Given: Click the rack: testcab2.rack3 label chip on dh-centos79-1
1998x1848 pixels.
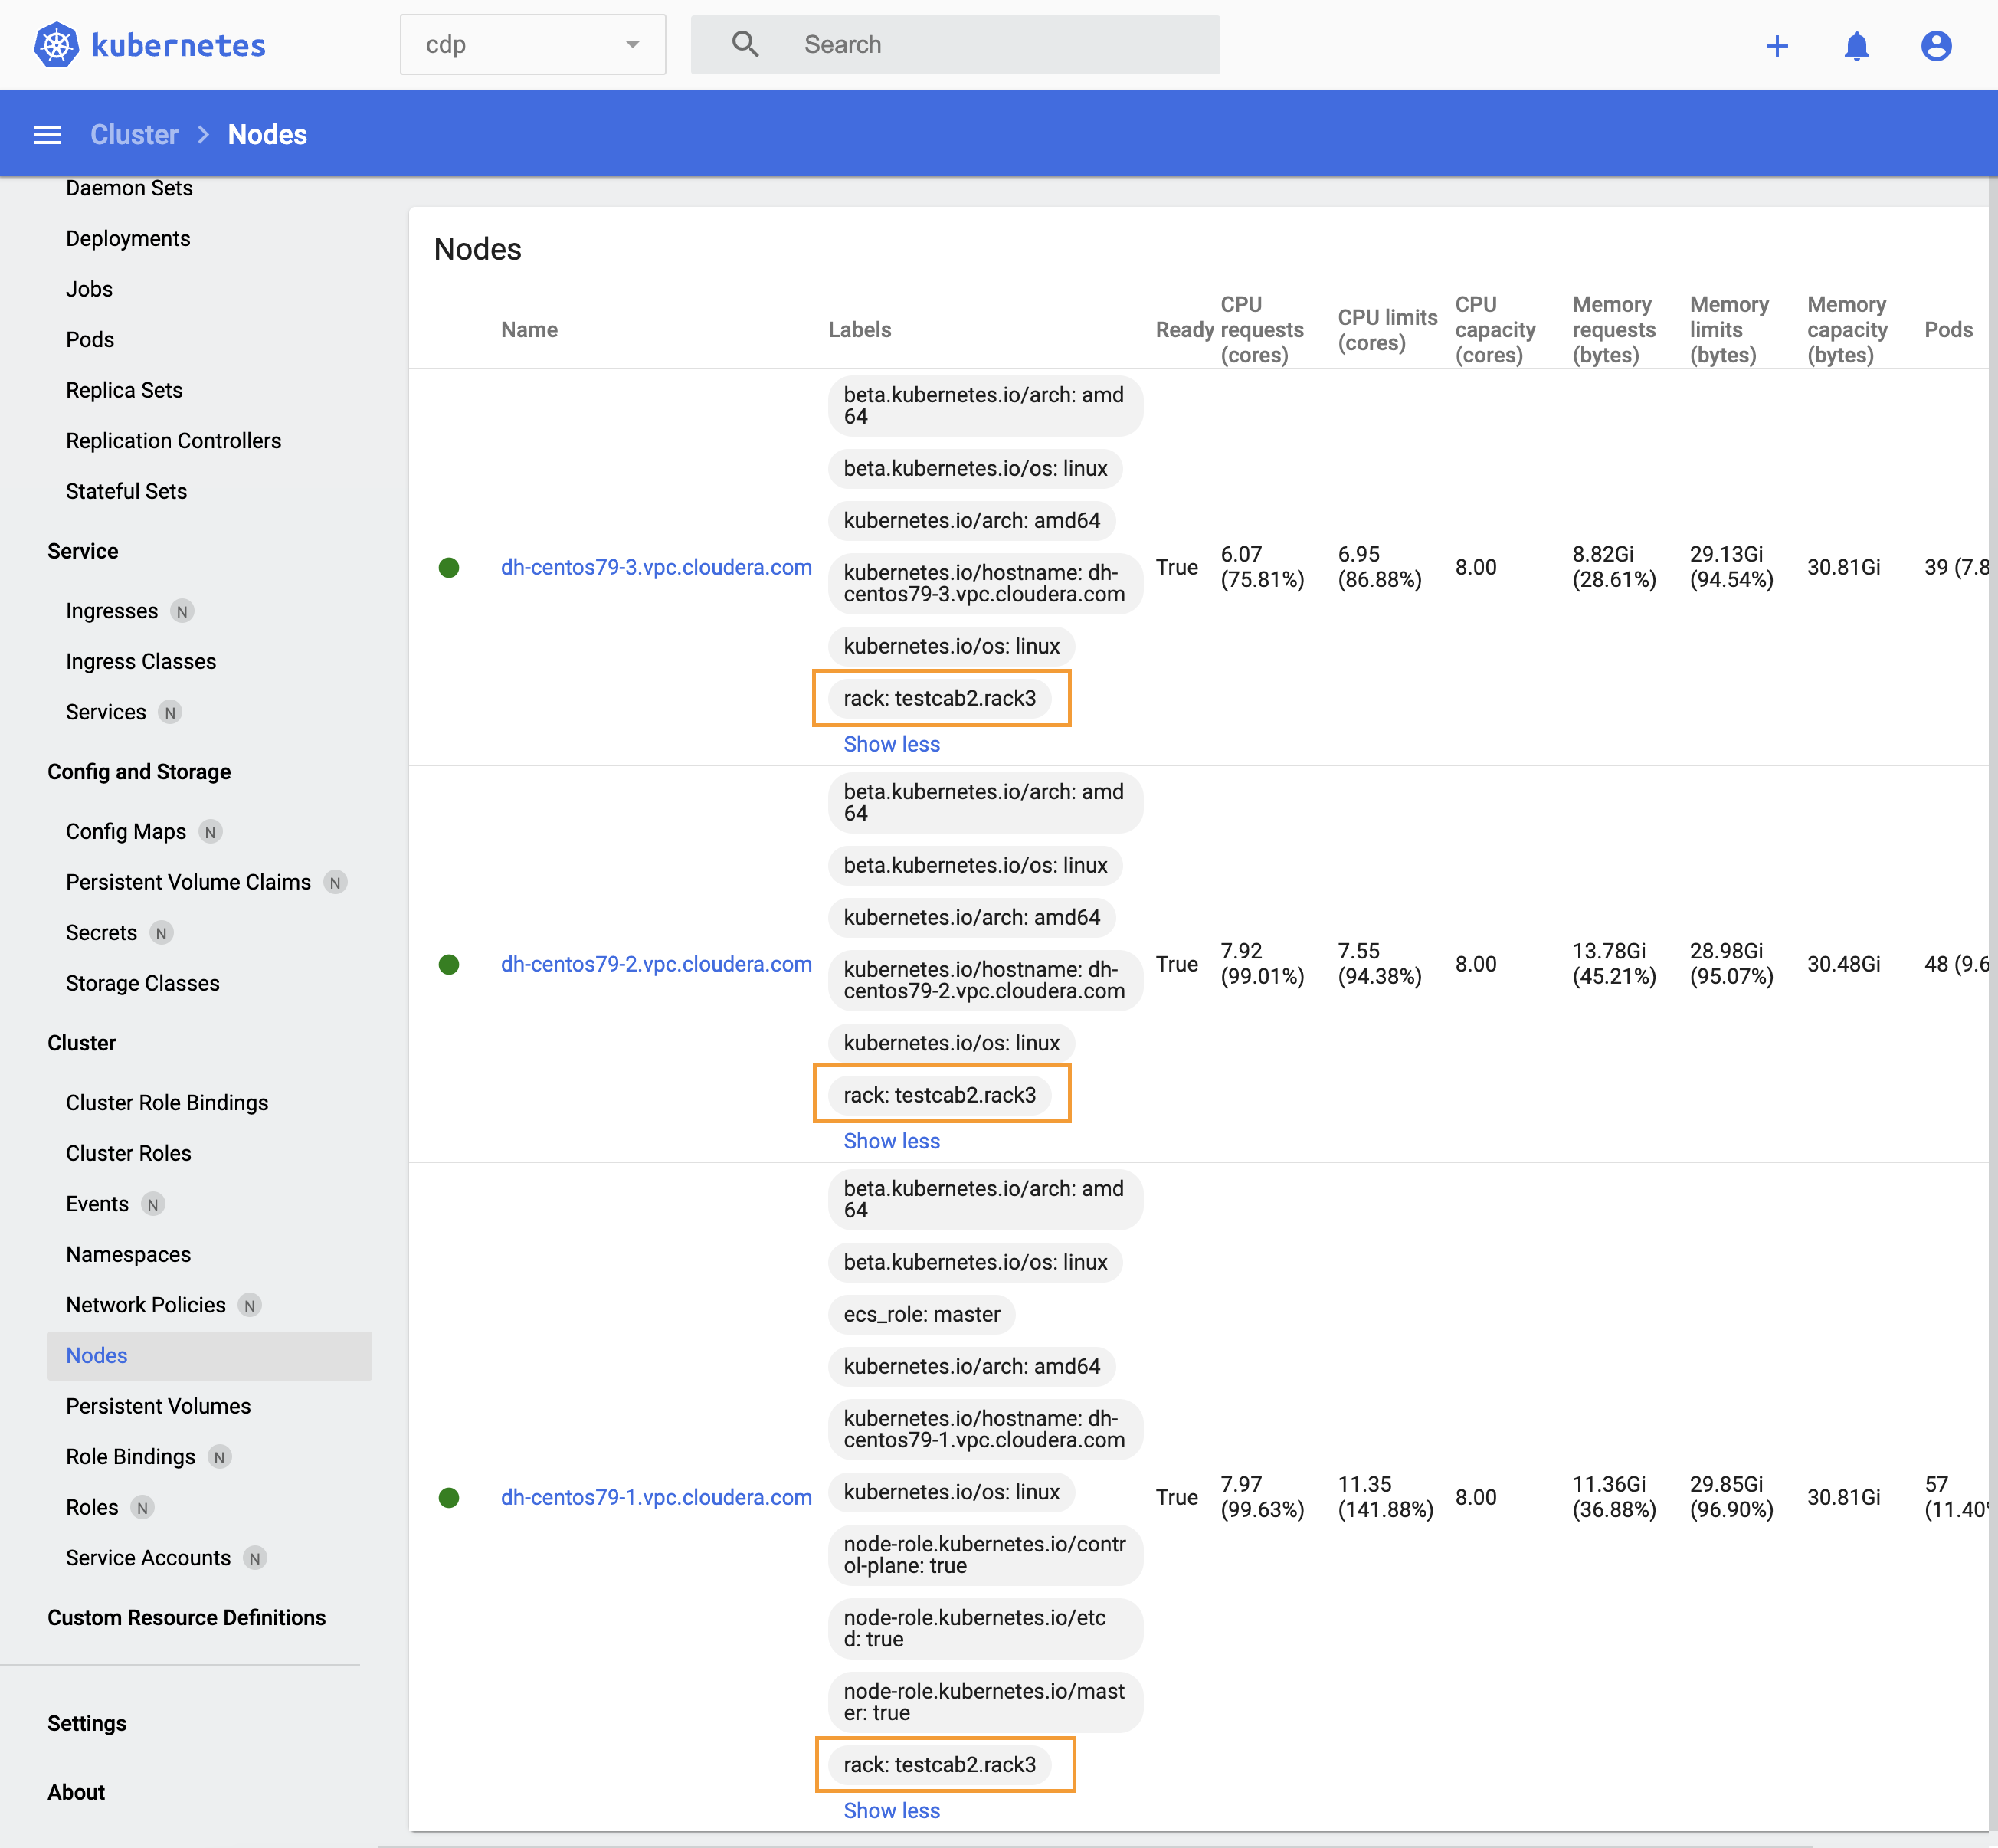Looking at the screenshot, I should (x=939, y=1765).
